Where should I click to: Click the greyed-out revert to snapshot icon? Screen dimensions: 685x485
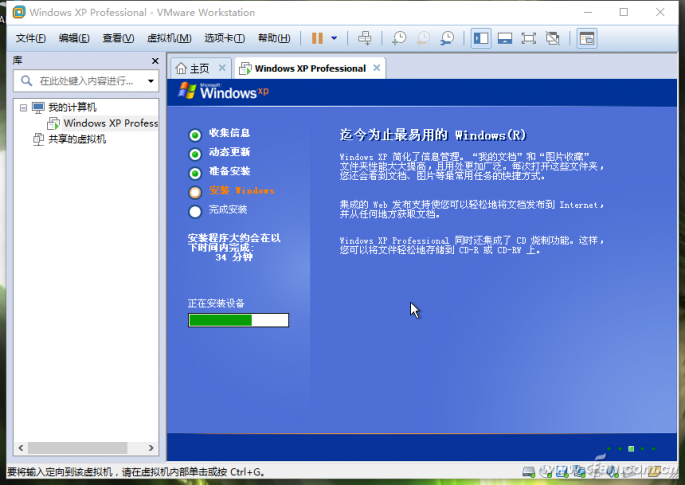point(422,38)
